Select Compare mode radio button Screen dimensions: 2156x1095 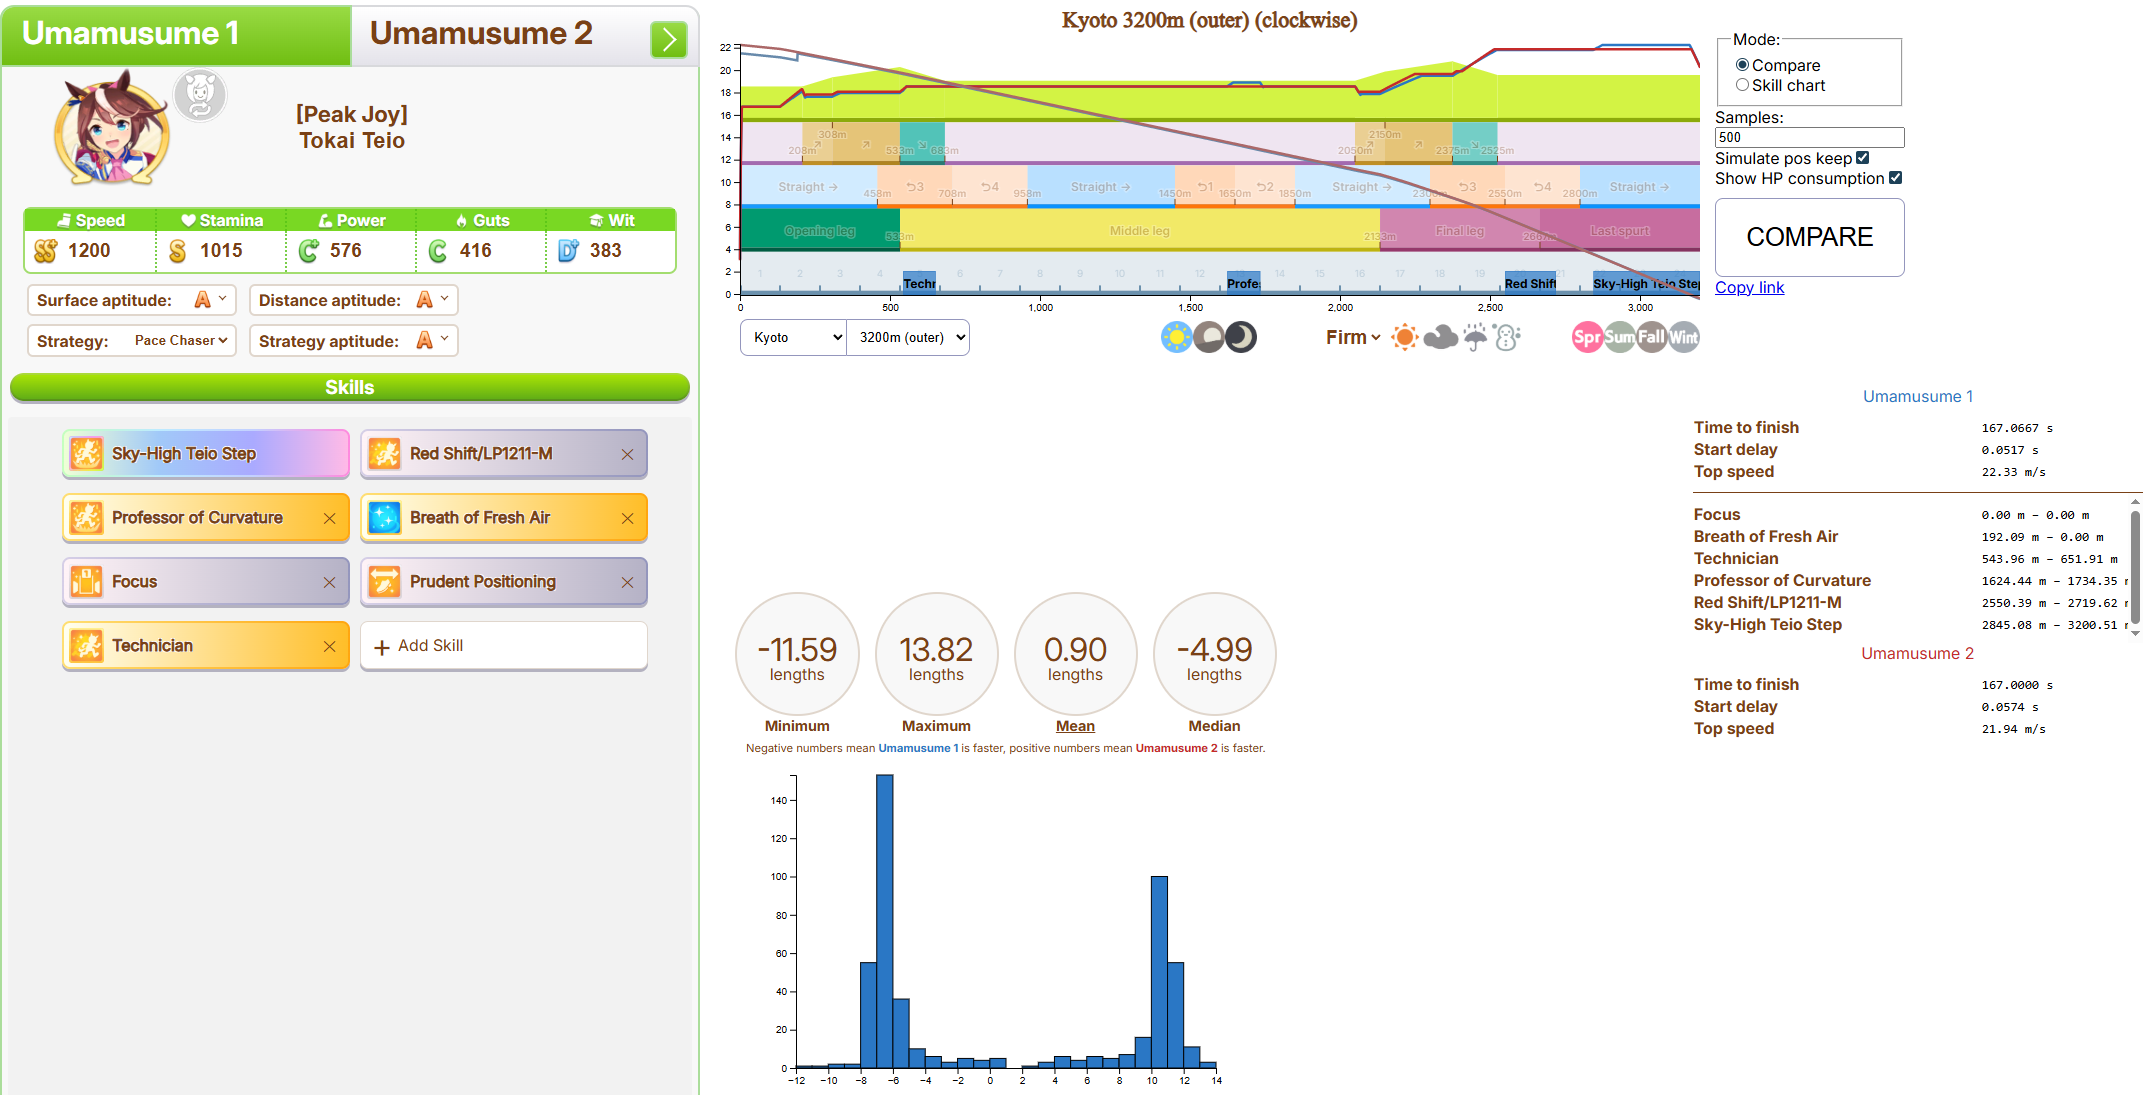point(1742,65)
